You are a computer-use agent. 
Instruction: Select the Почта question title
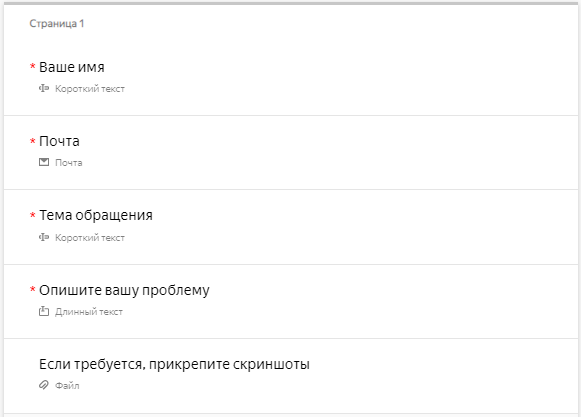click(x=59, y=141)
